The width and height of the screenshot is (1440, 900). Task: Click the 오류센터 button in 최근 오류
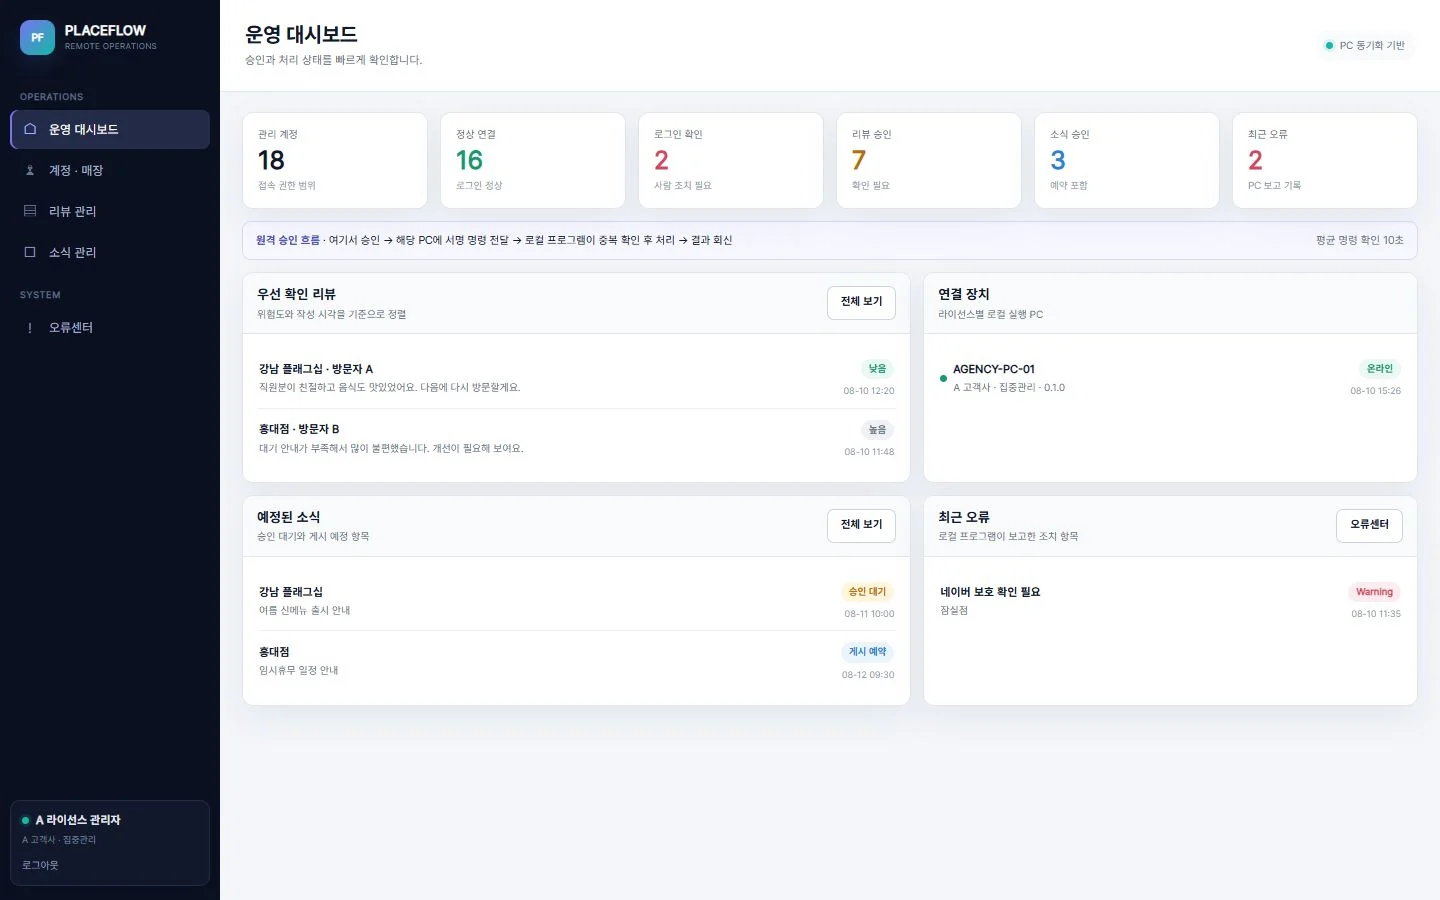(x=1369, y=525)
